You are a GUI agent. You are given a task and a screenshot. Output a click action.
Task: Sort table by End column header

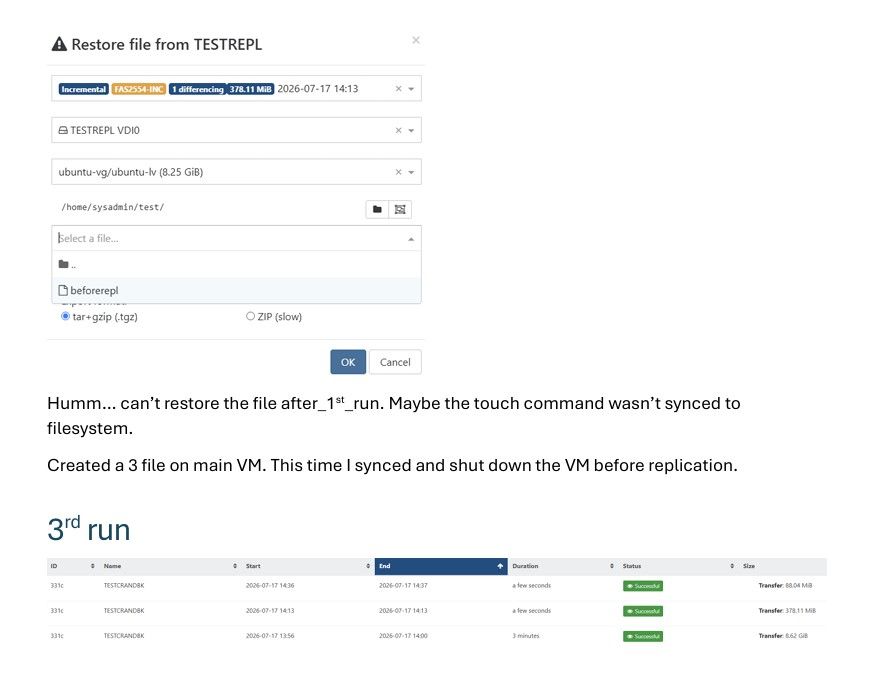tap(441, 566)
